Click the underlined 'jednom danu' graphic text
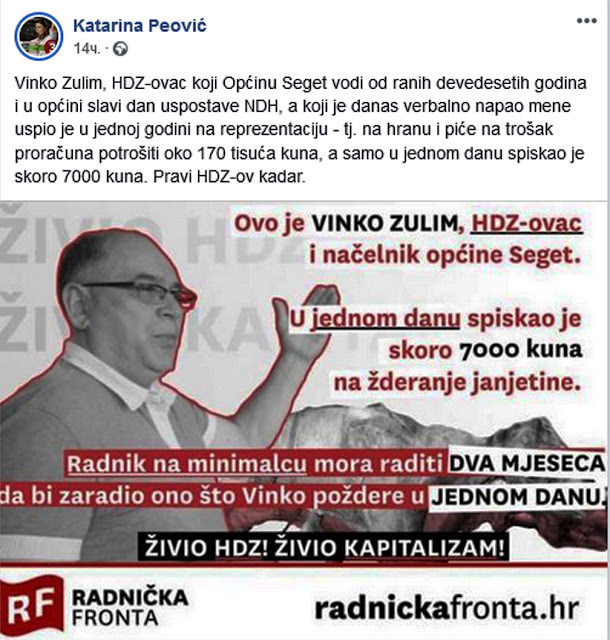 (x=385, y=319)
